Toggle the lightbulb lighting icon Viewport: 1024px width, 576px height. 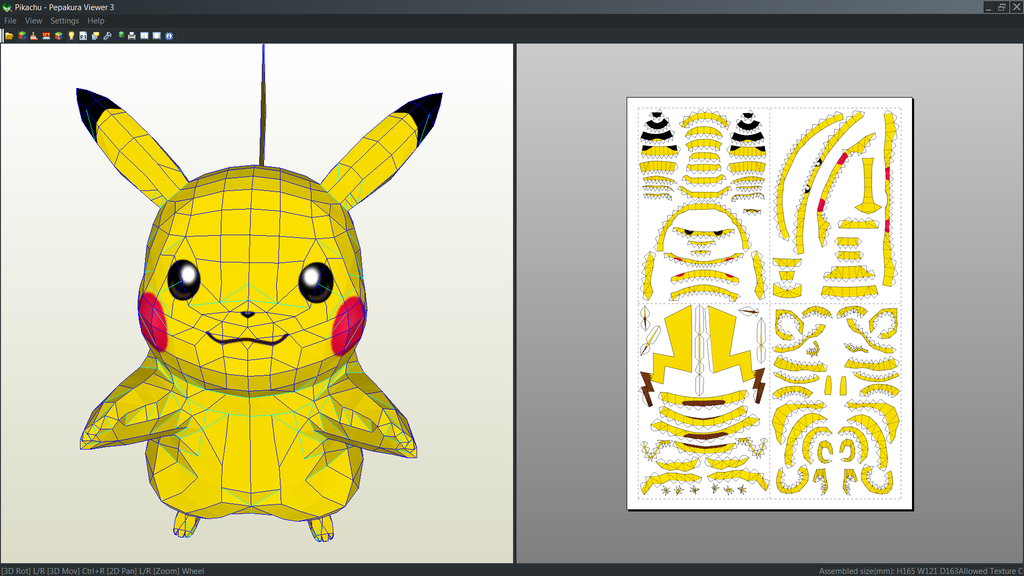[x=71, y=36]
